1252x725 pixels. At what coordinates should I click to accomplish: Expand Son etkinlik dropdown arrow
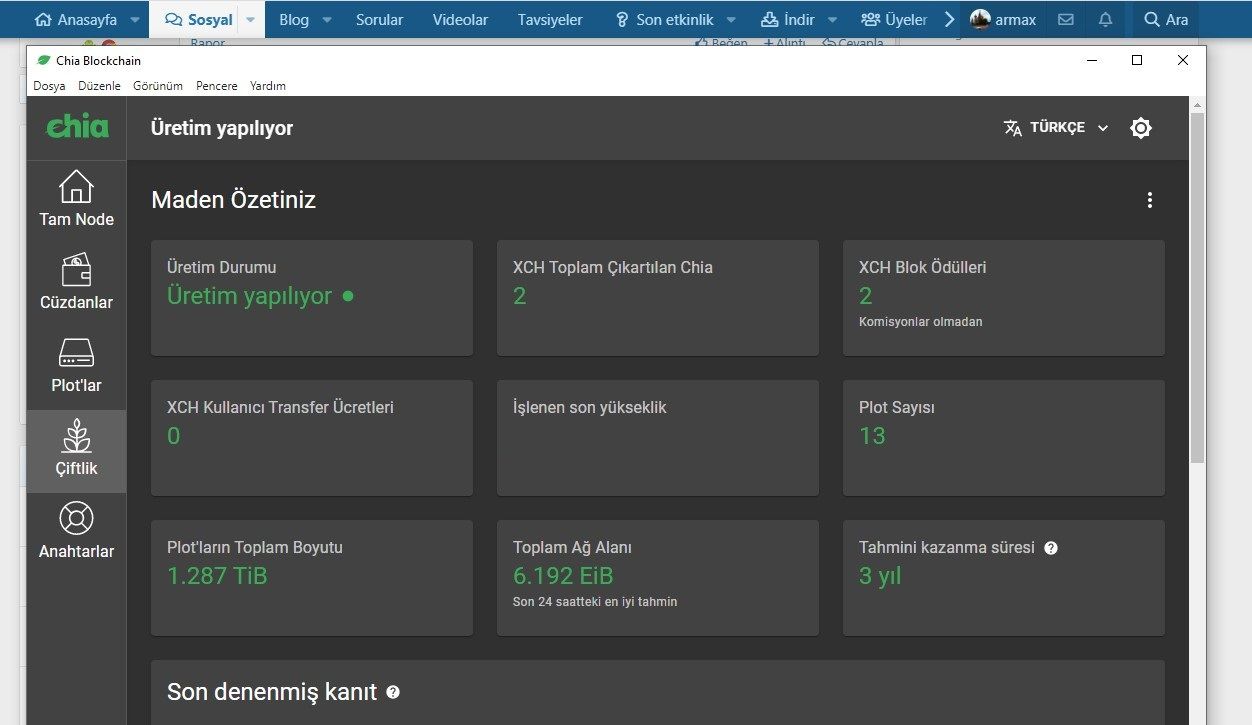[x=731, y=19]
